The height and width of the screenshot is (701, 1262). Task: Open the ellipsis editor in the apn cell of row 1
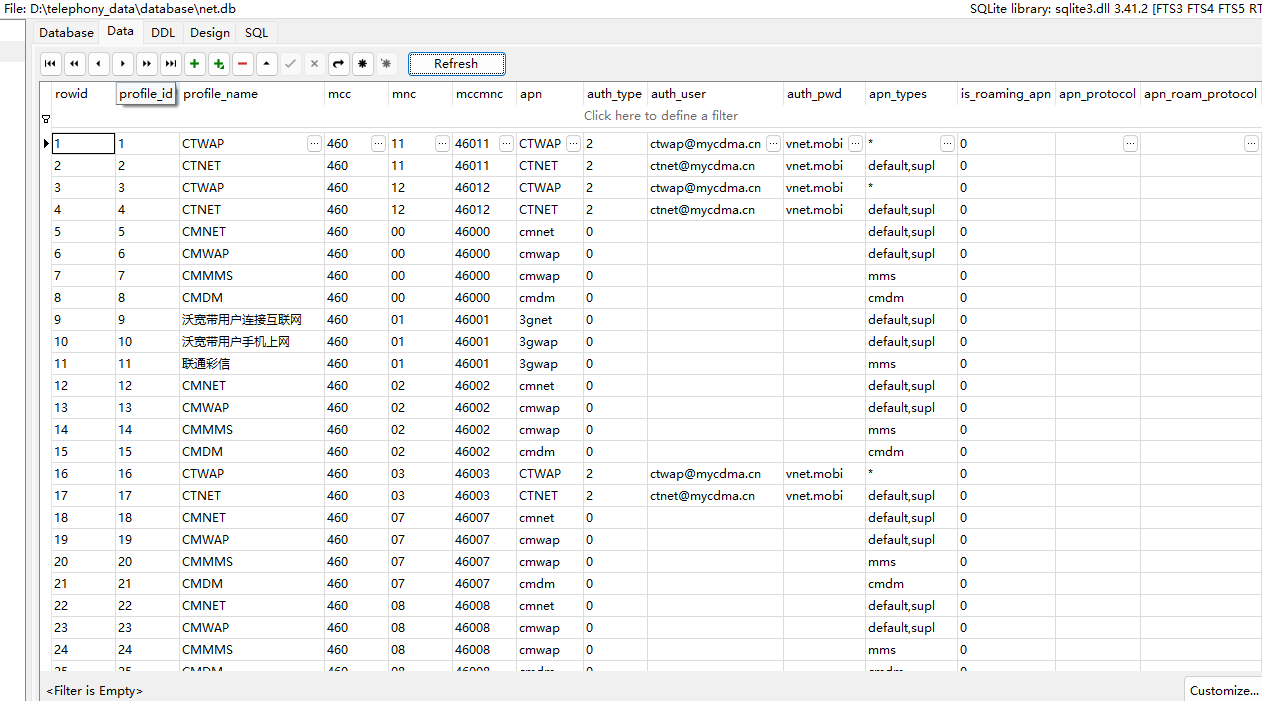point(574,144)
